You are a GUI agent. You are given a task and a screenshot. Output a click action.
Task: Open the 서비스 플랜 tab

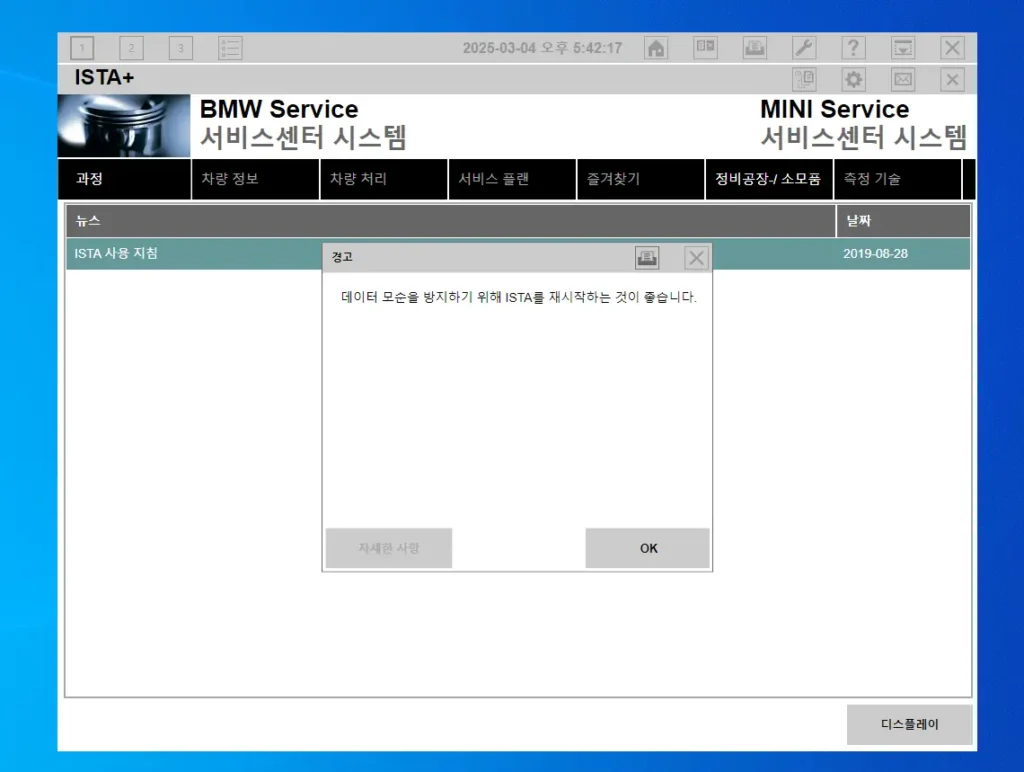click(x=513, y=179)
